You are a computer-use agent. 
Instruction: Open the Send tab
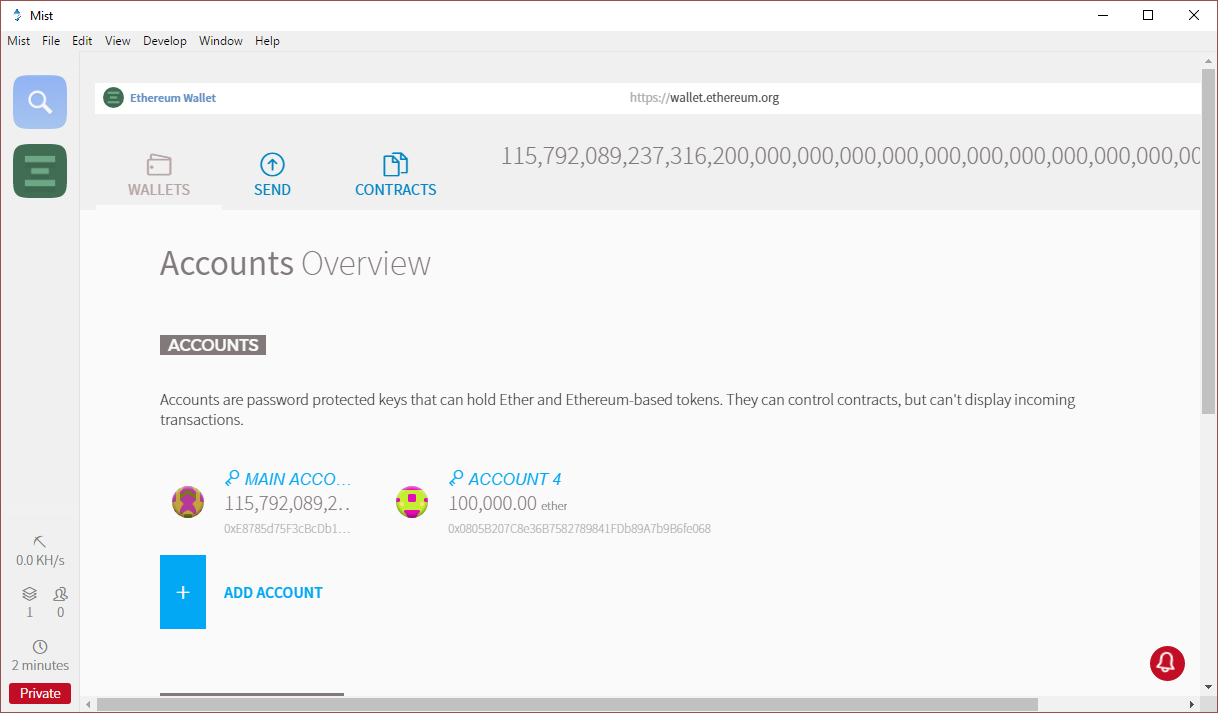coord(272,175)
